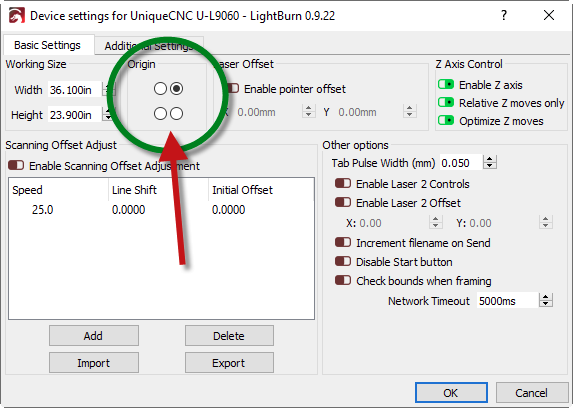Click the Import button

point(94,363)
